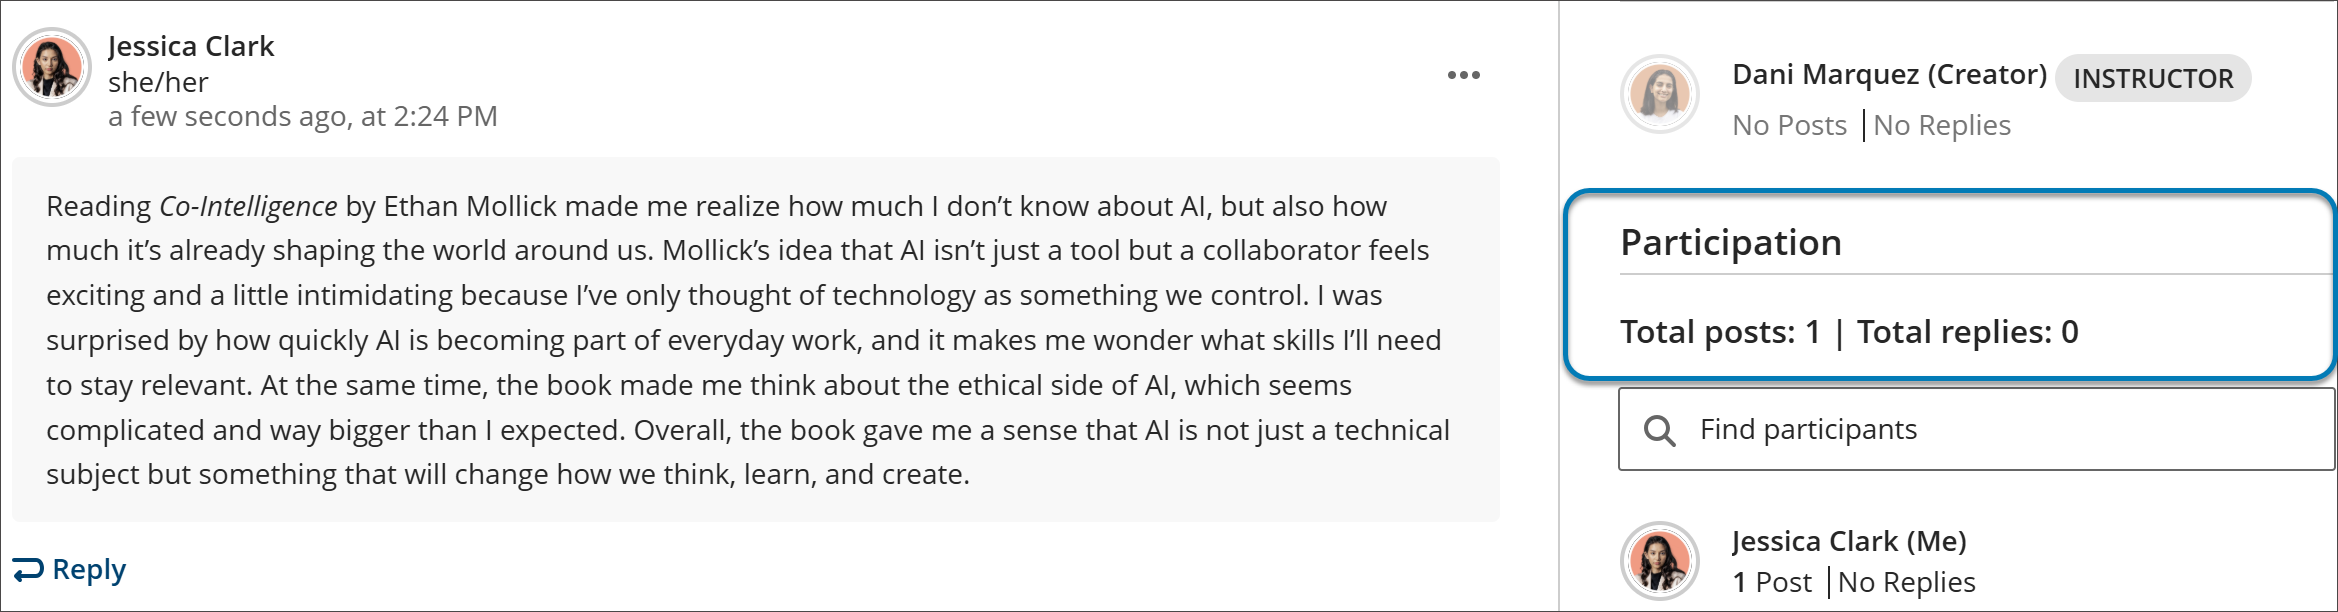Click the "Total posts: 1" summary
Viewport: 2338px width, 612px height.
coord(1720,332)
